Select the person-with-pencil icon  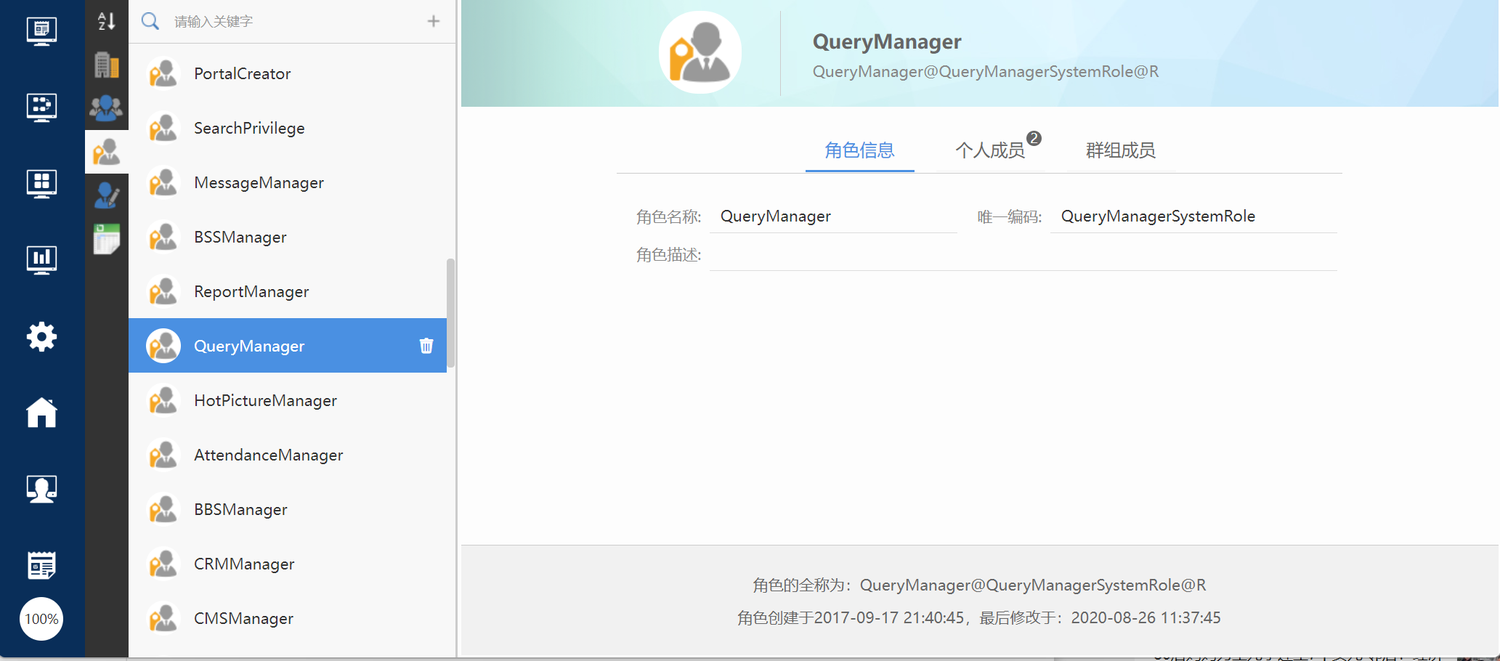click(x=106, y=195)
